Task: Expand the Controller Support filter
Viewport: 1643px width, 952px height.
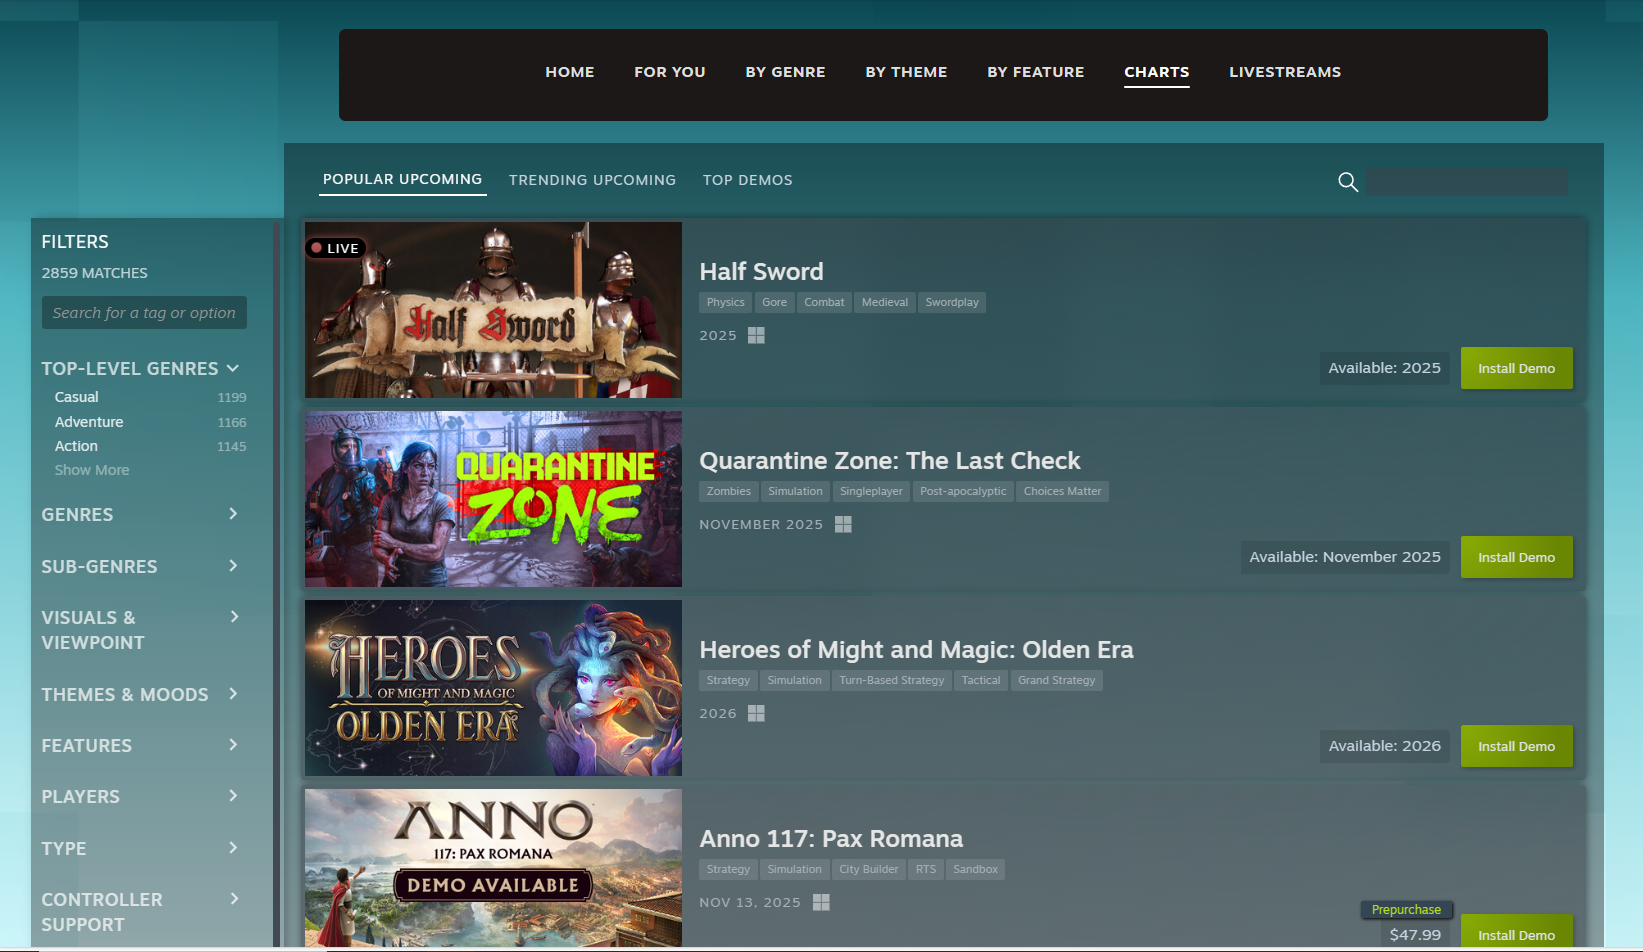Action: click(x=233, y=899)
